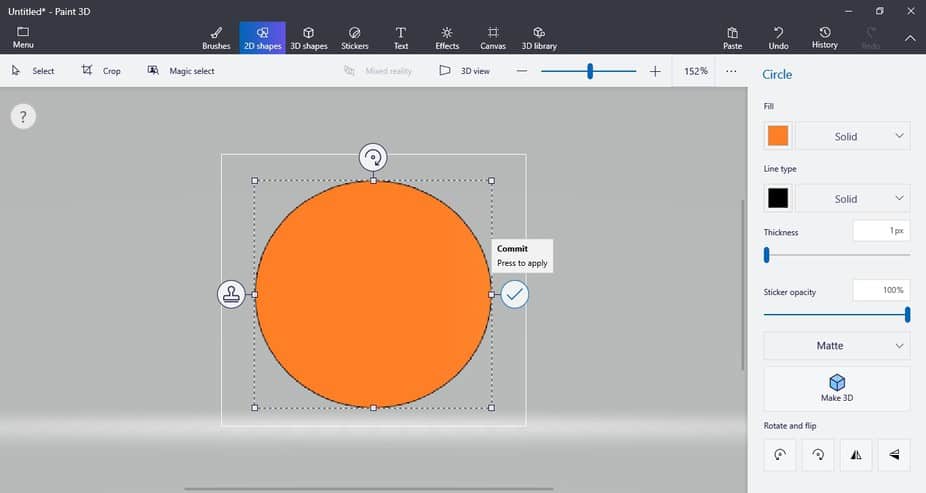Screen dimensions: 926x493
Task: Rotate the shape right 90 degrees
Action: [817, 455]
